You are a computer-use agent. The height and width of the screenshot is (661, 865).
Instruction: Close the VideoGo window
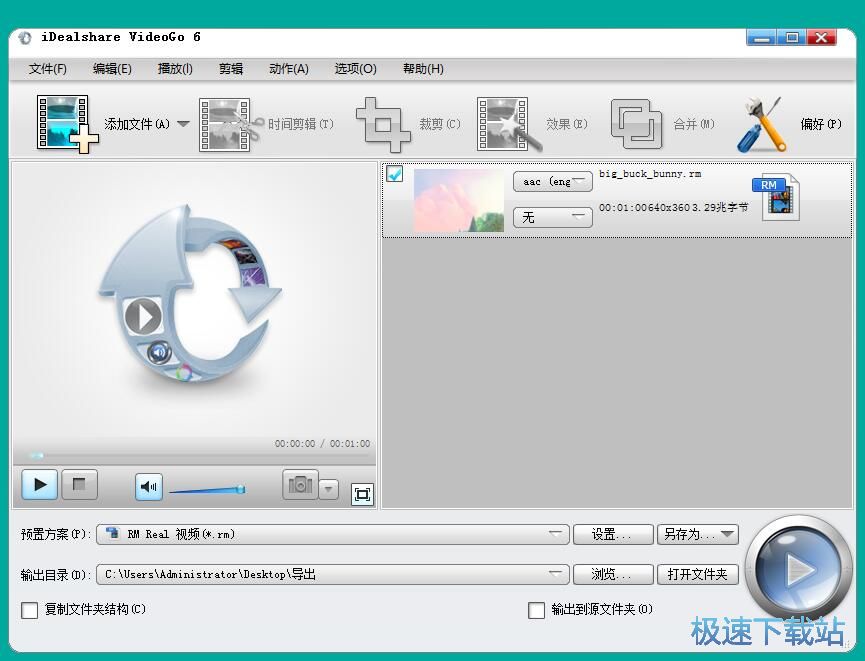click(821, 38)
